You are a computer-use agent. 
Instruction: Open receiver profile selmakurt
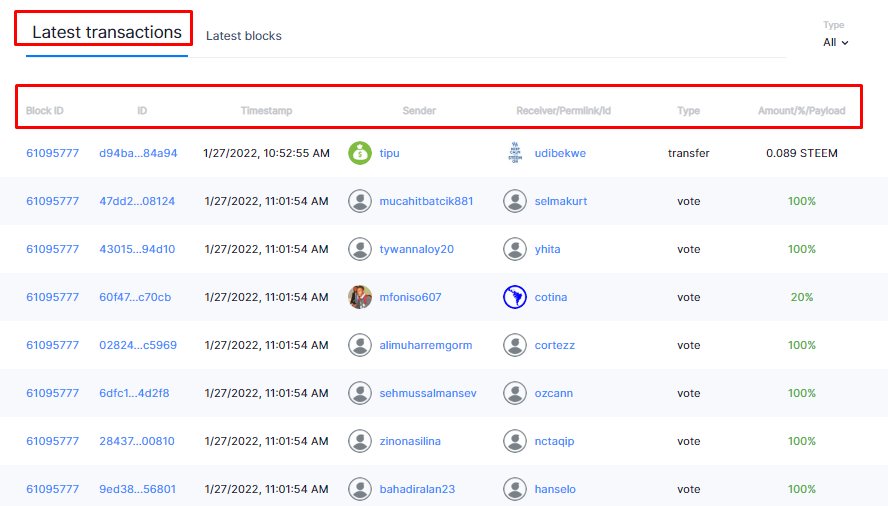[x=561, y=201]
